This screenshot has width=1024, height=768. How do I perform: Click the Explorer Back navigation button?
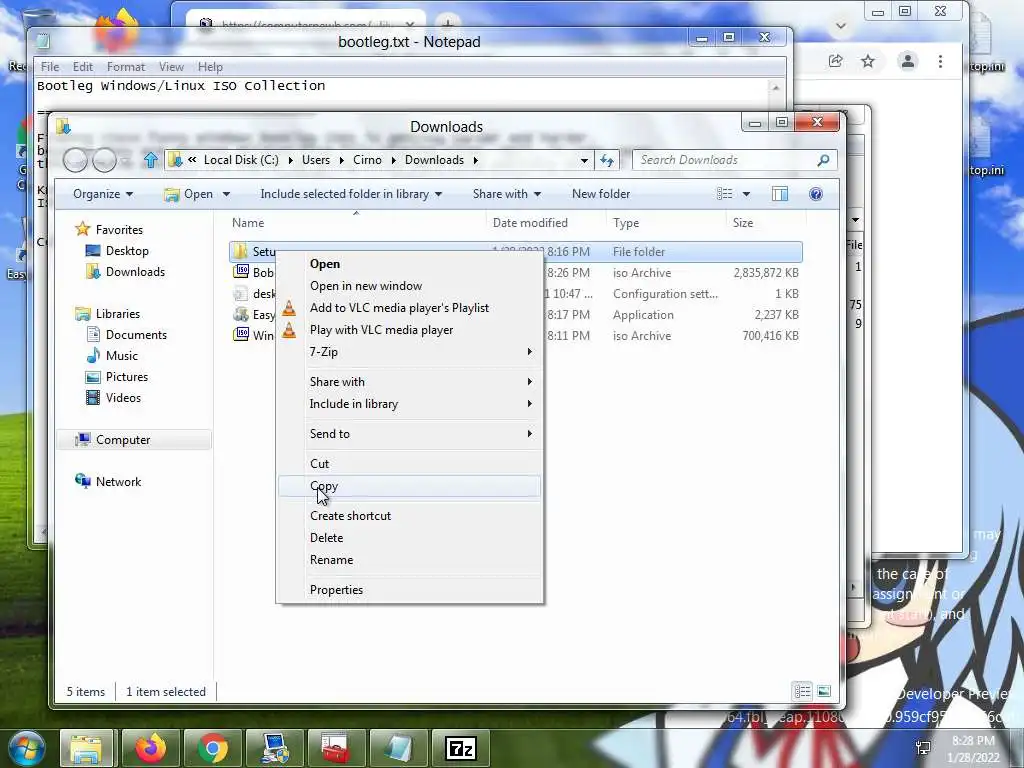75,160
